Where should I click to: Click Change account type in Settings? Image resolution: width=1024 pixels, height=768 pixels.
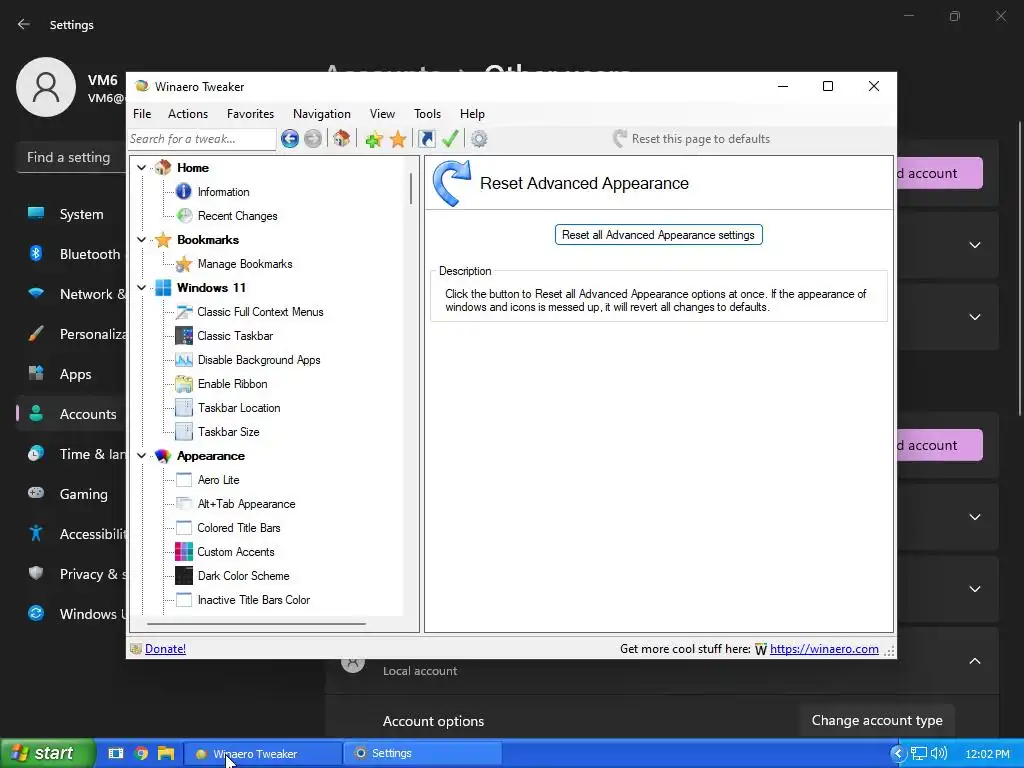[x=877, y=720]
